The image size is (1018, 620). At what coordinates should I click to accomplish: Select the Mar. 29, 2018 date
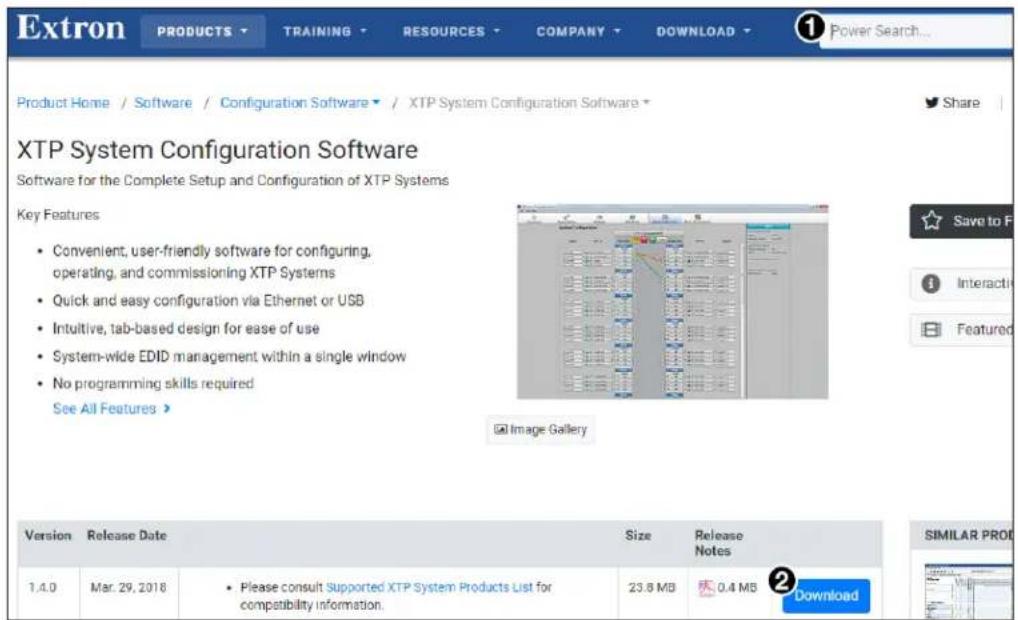coord(129,588)
